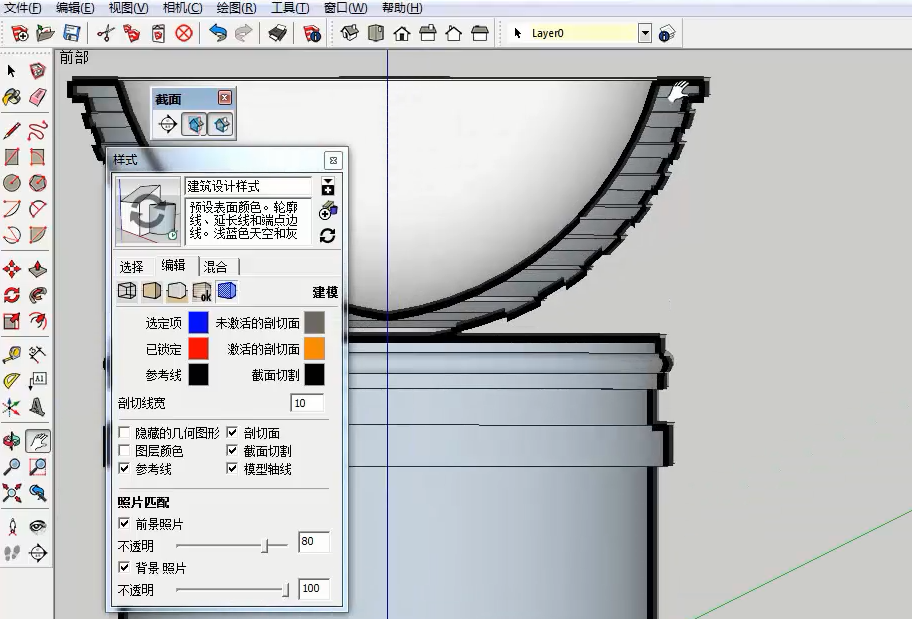The height and width of the screenshot is (619, 912).
Task: Pick the Tape Measure tool
Action: pyautogui.click(x=12, y=355)
